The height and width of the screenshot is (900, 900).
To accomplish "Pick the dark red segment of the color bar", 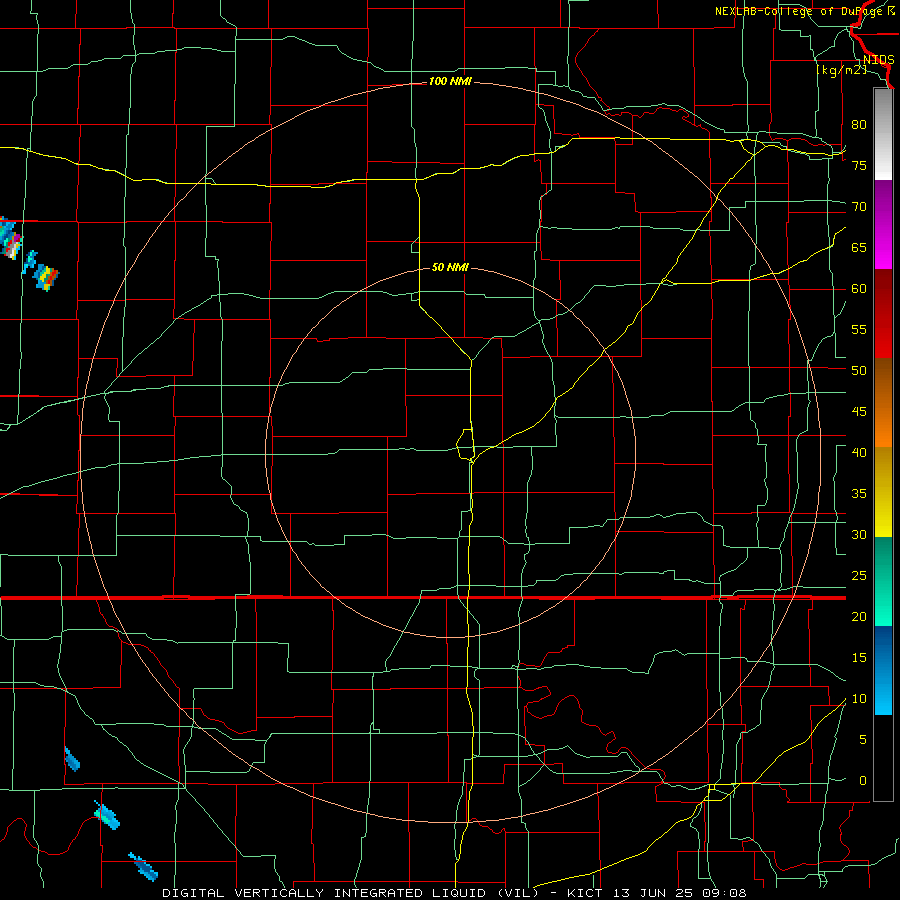I will coord(883,313).
